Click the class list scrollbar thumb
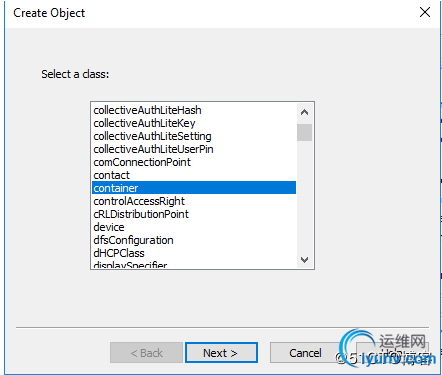Image resolution: width=442 pixels, height=375 pixels. pyautogui.click(x=304, y=132)
